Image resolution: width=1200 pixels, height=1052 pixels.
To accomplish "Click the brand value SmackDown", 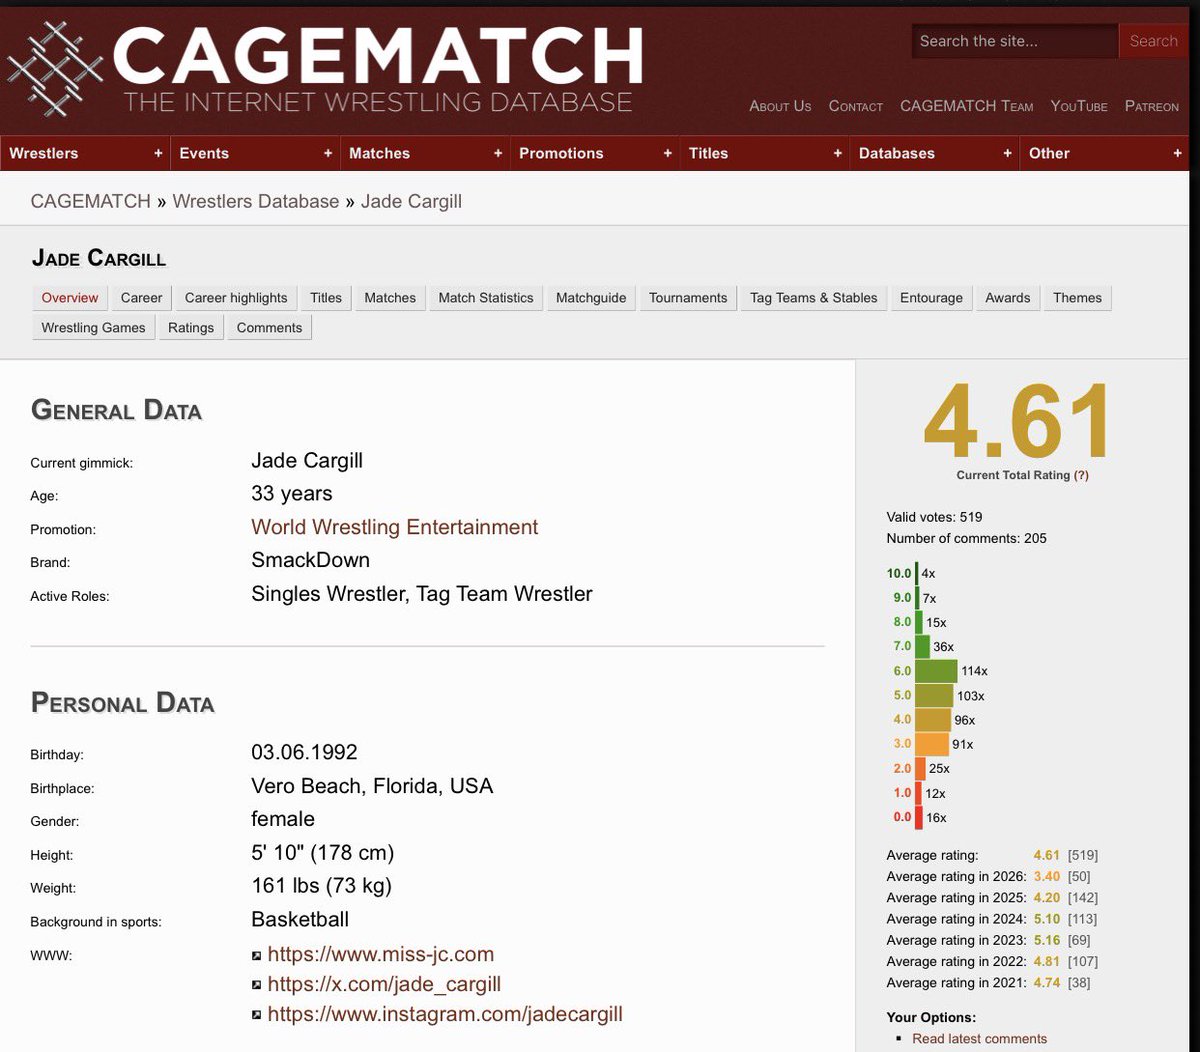I will 310,560.
